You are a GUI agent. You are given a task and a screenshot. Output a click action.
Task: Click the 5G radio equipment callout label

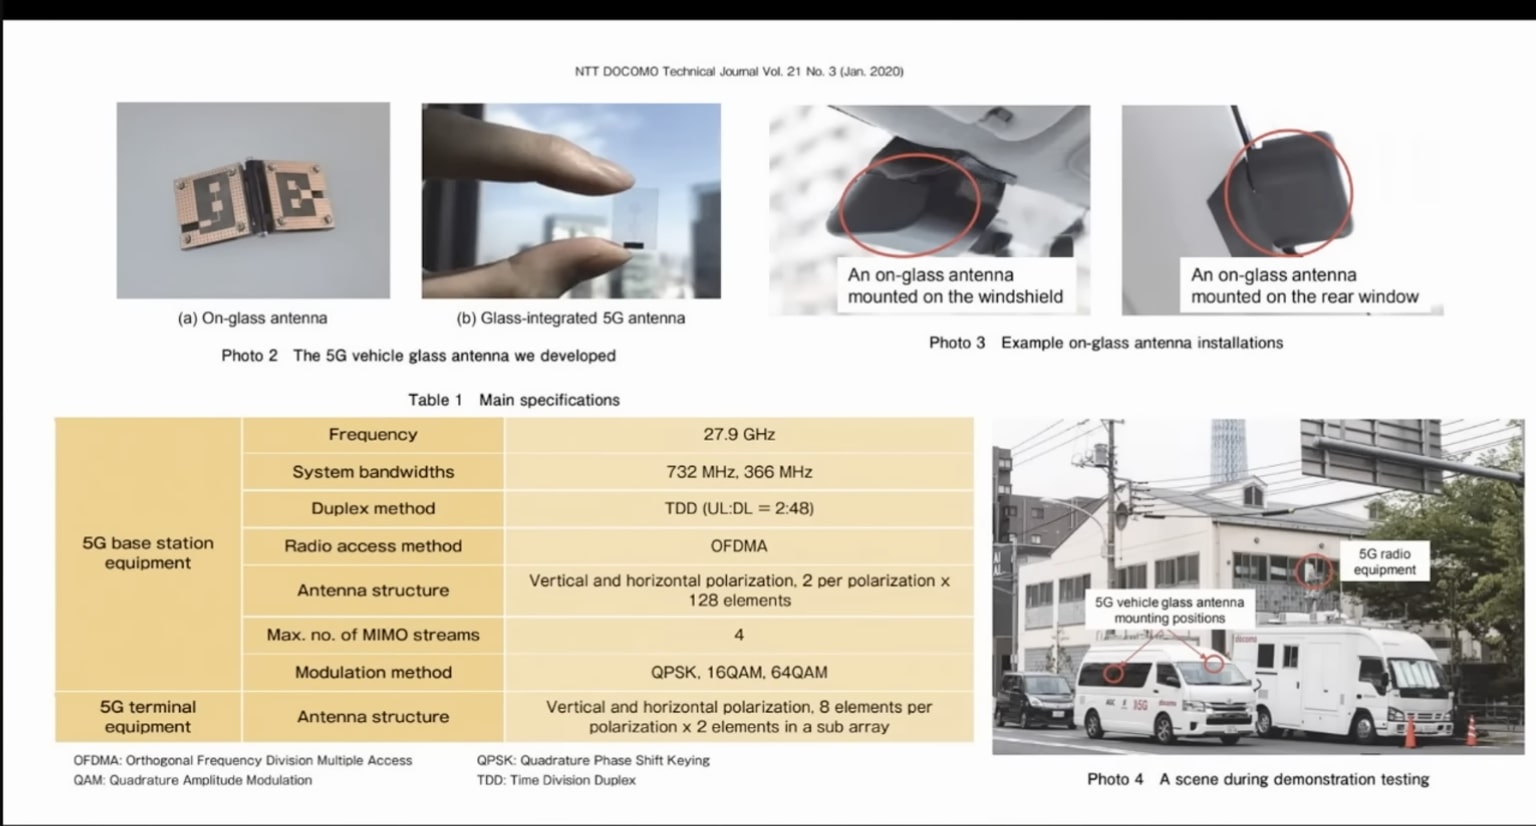click(1385, 560)
